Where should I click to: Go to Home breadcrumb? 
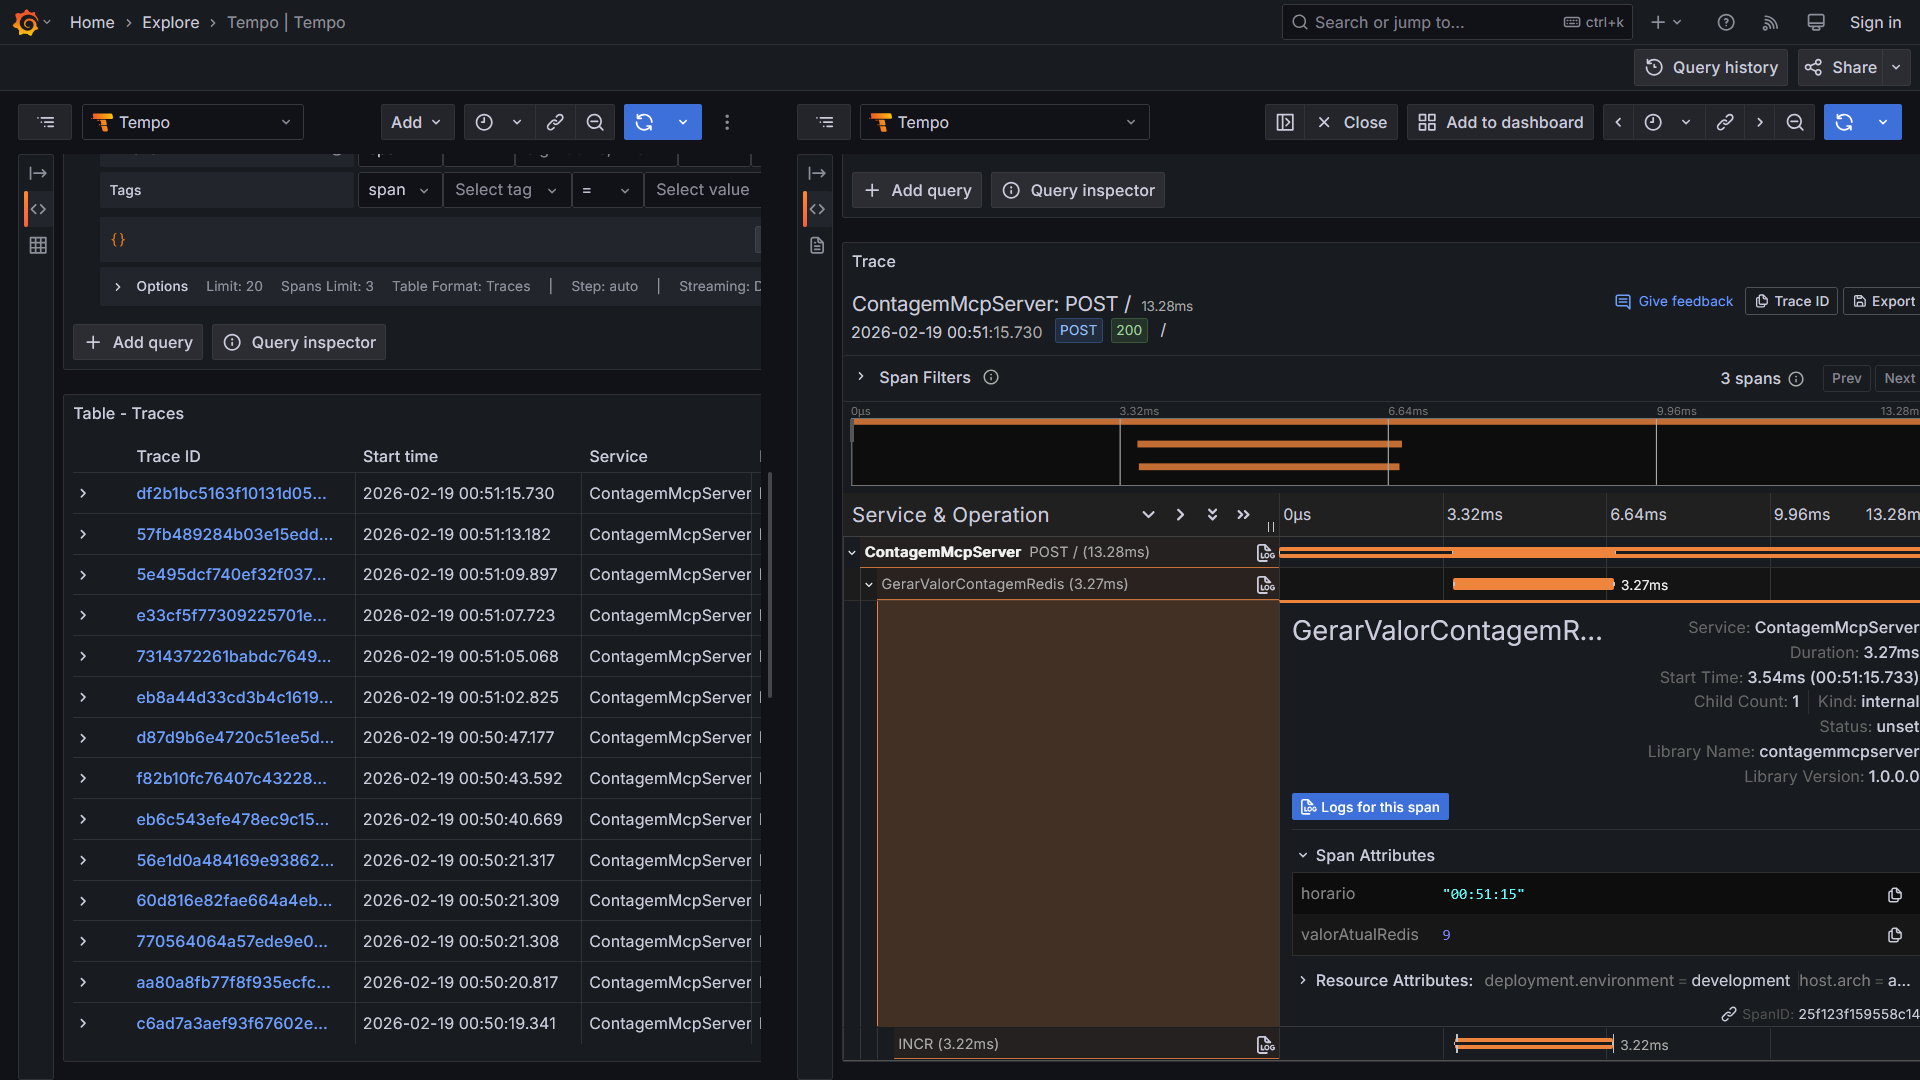[x=92, y=22]
